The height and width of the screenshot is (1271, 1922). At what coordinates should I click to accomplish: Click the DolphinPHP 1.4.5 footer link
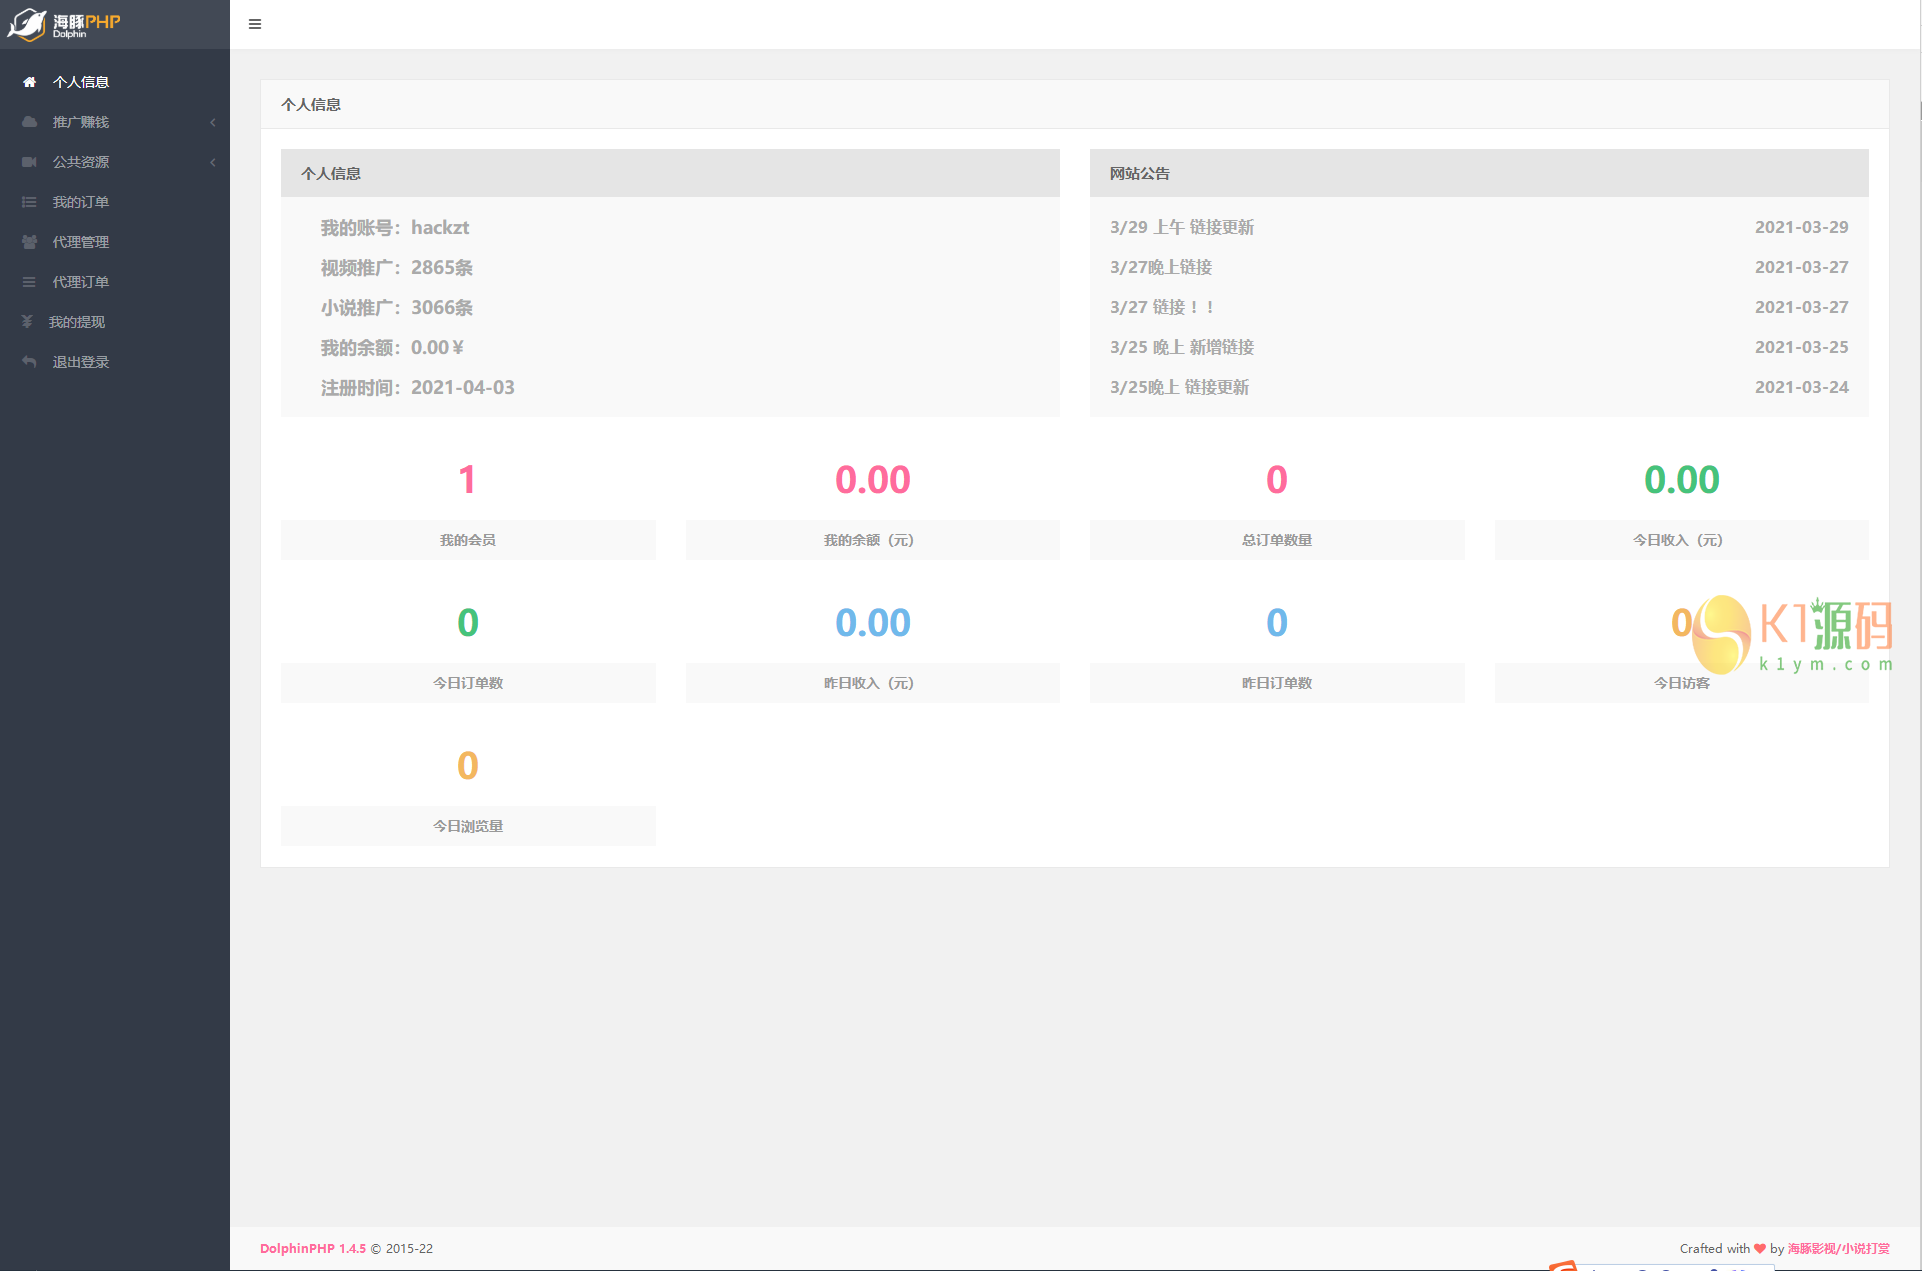point(312,1248)
